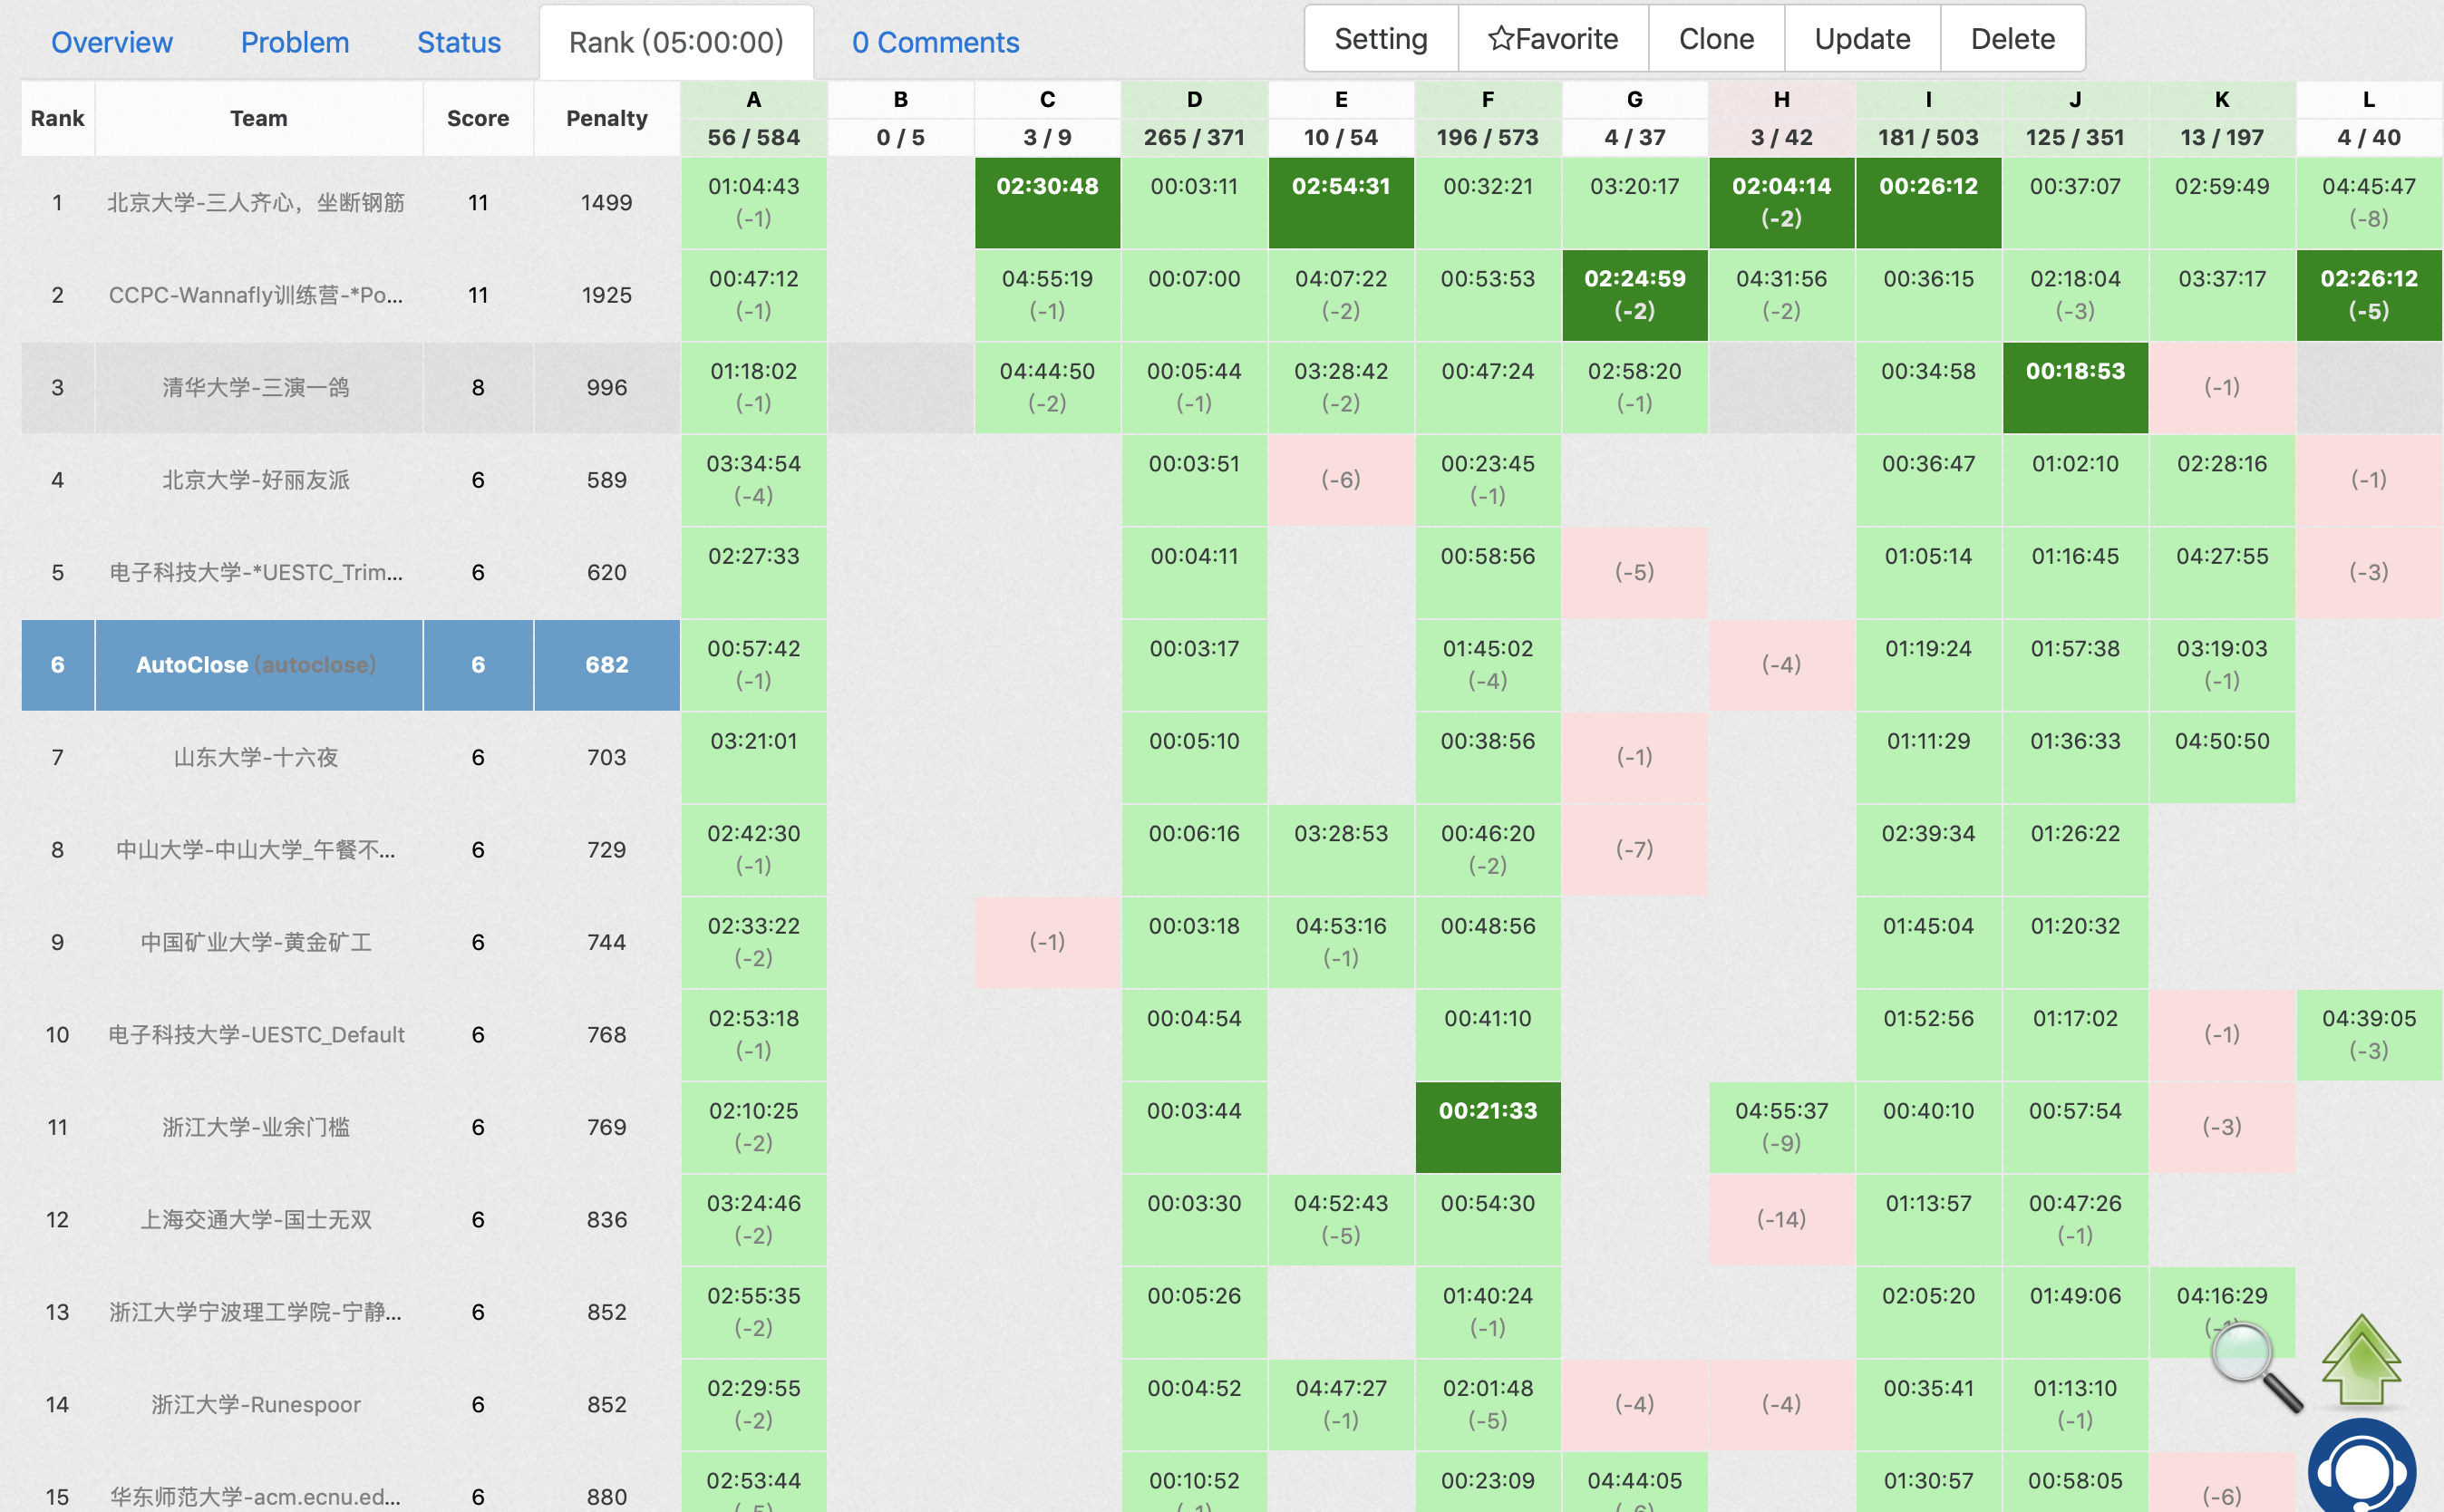Click the Update button

click(1861, 39)
